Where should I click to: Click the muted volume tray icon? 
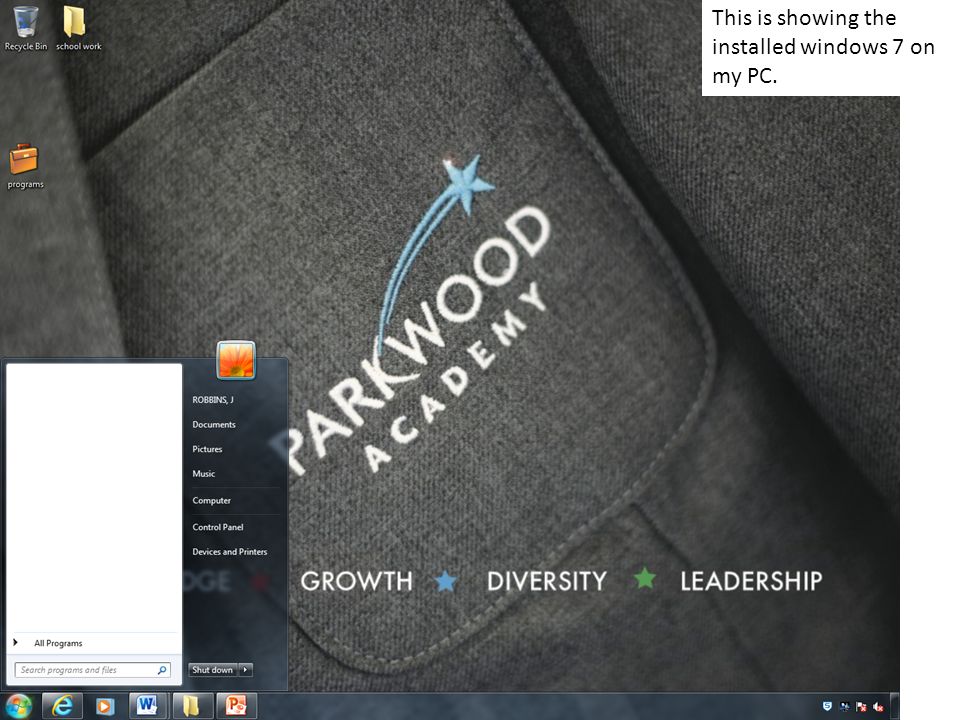pos(878,707)
